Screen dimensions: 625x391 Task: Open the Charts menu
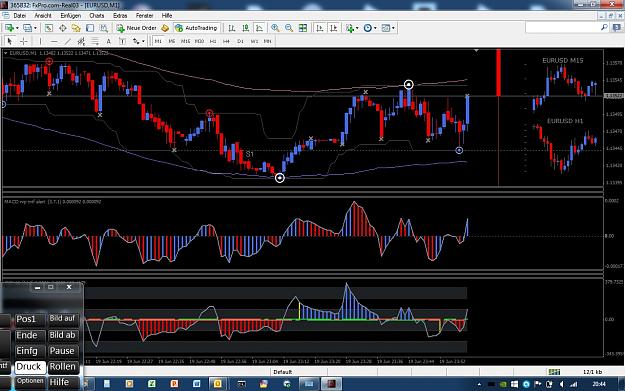point(96,16)
